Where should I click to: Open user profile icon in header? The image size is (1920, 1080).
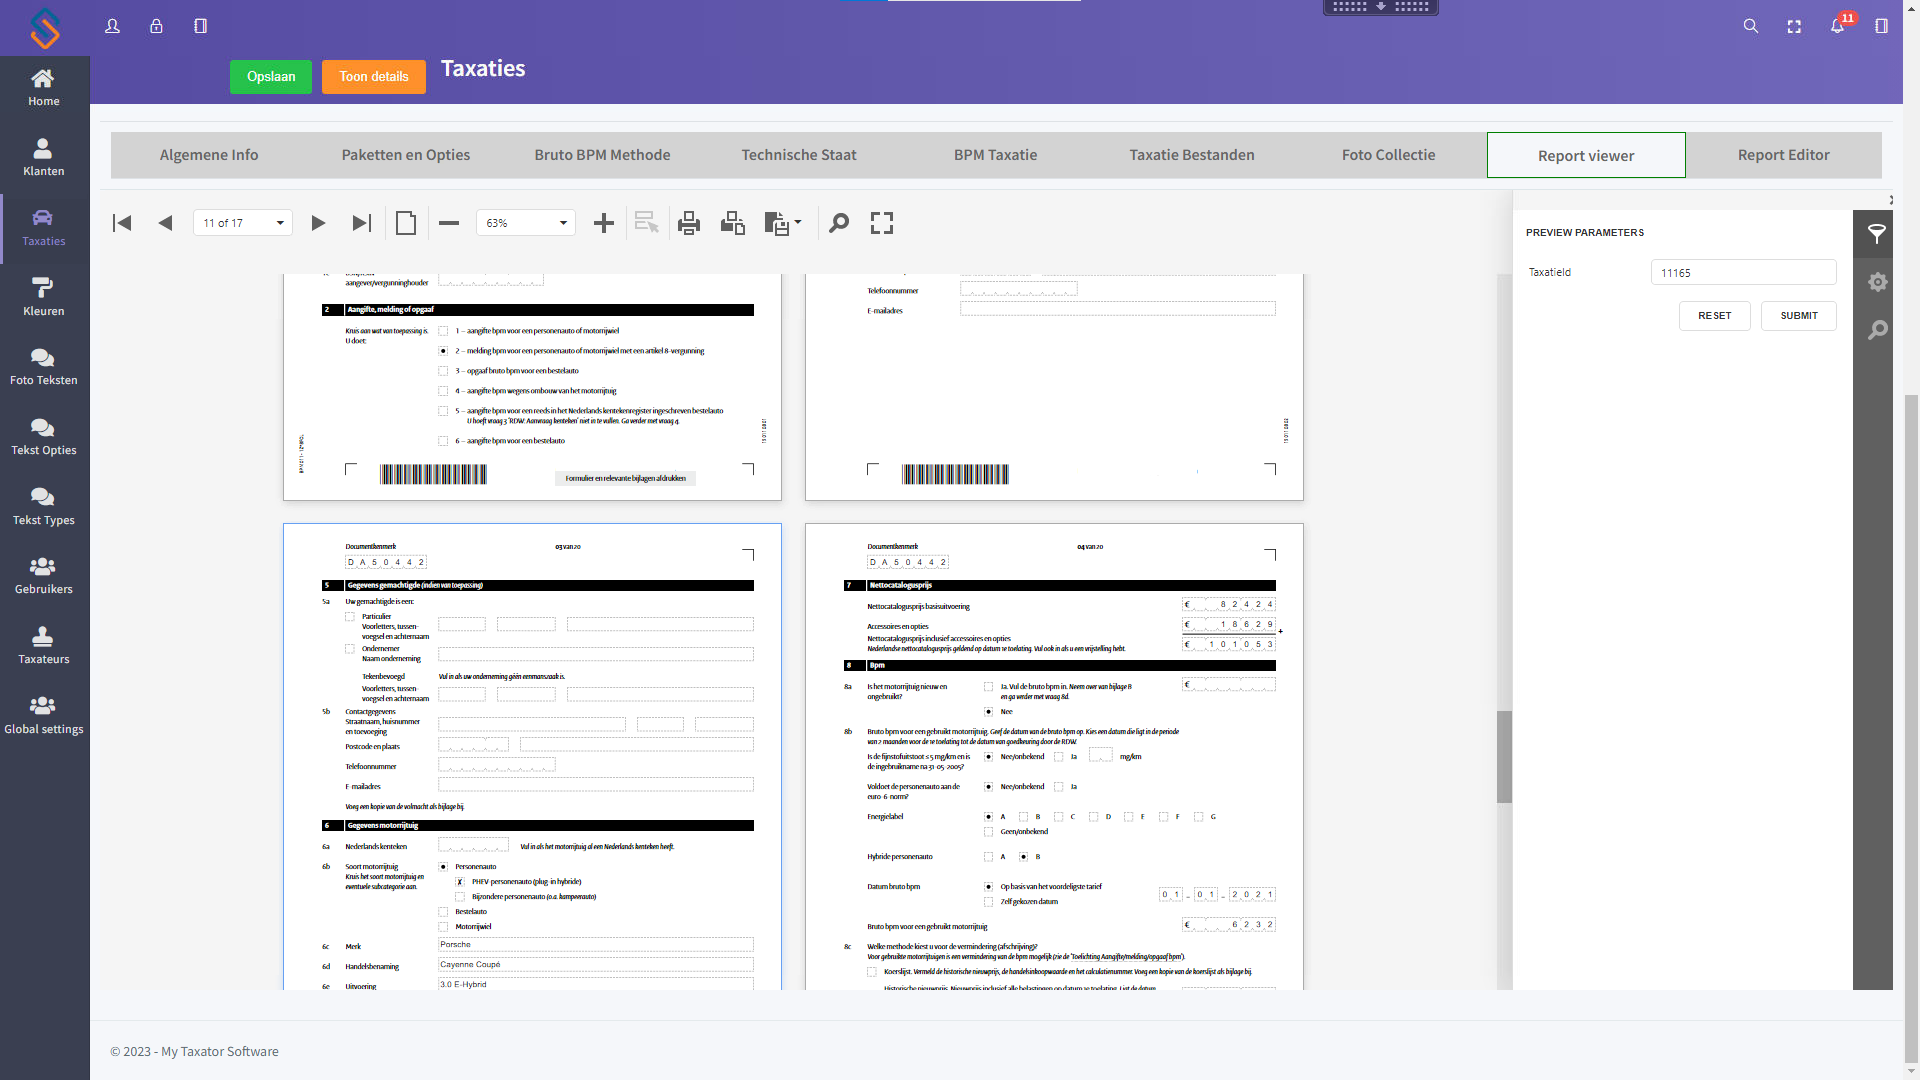point(113,26)
